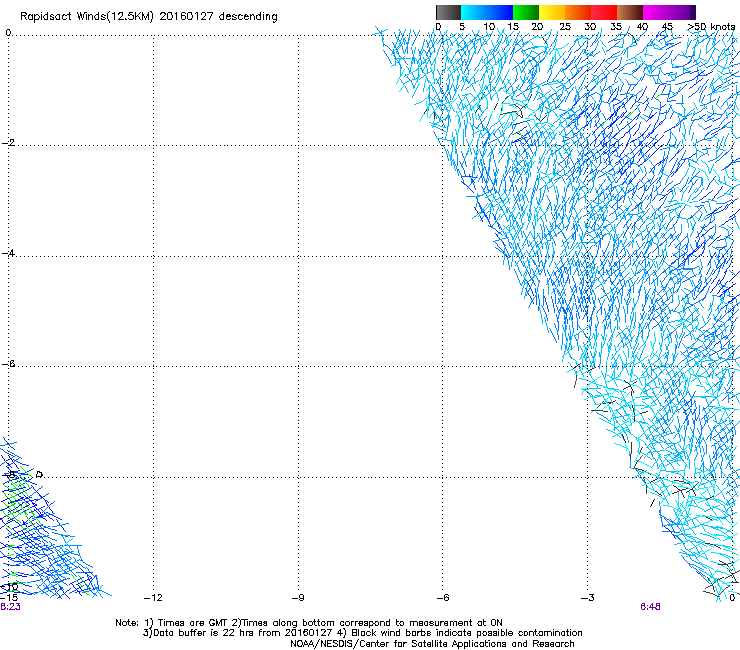Click the legend label '45'

pos(667,27)
